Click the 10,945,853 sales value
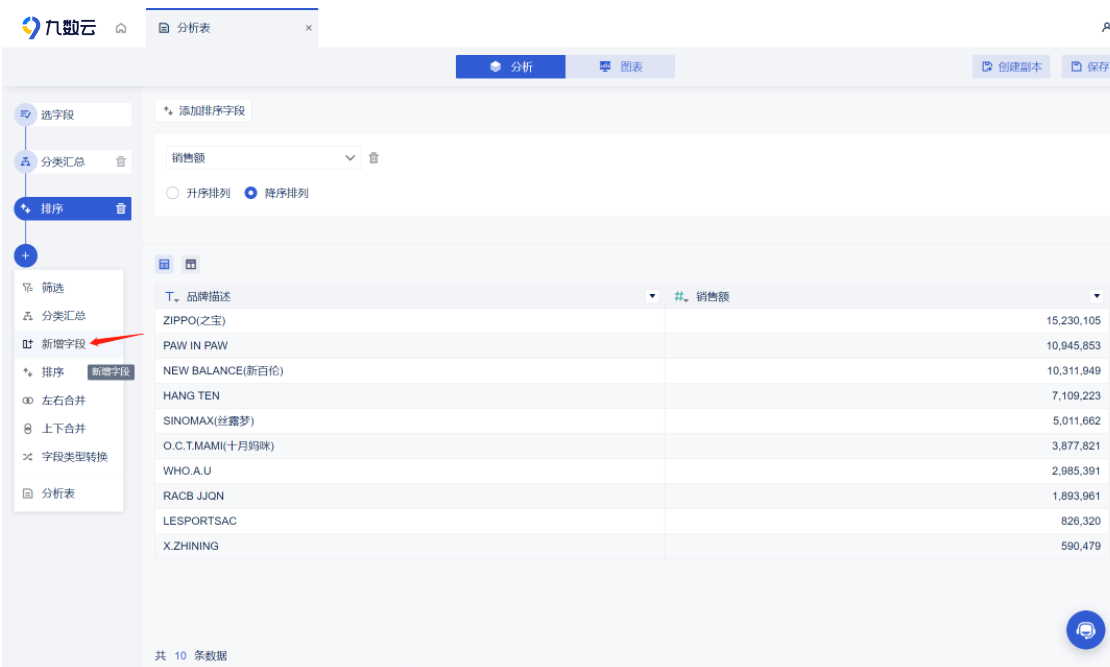Screen dimensions: 1110x667 pos(1073,346)
